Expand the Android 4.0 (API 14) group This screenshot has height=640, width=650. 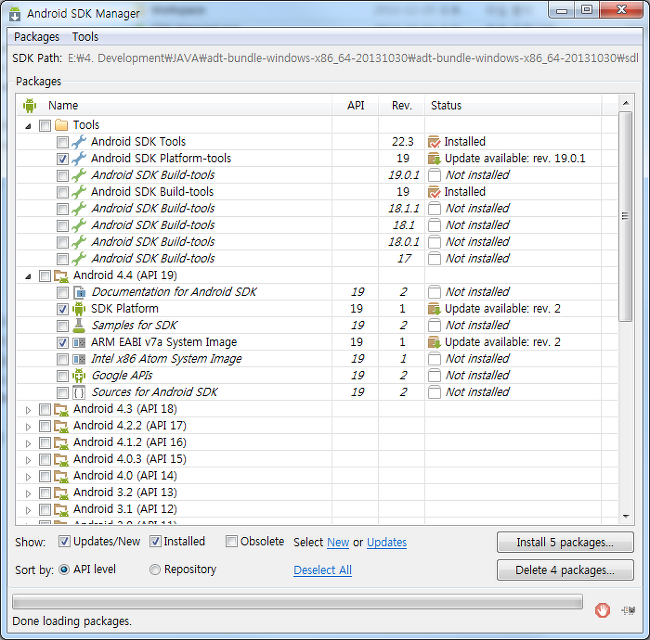(x=28, y=477)
